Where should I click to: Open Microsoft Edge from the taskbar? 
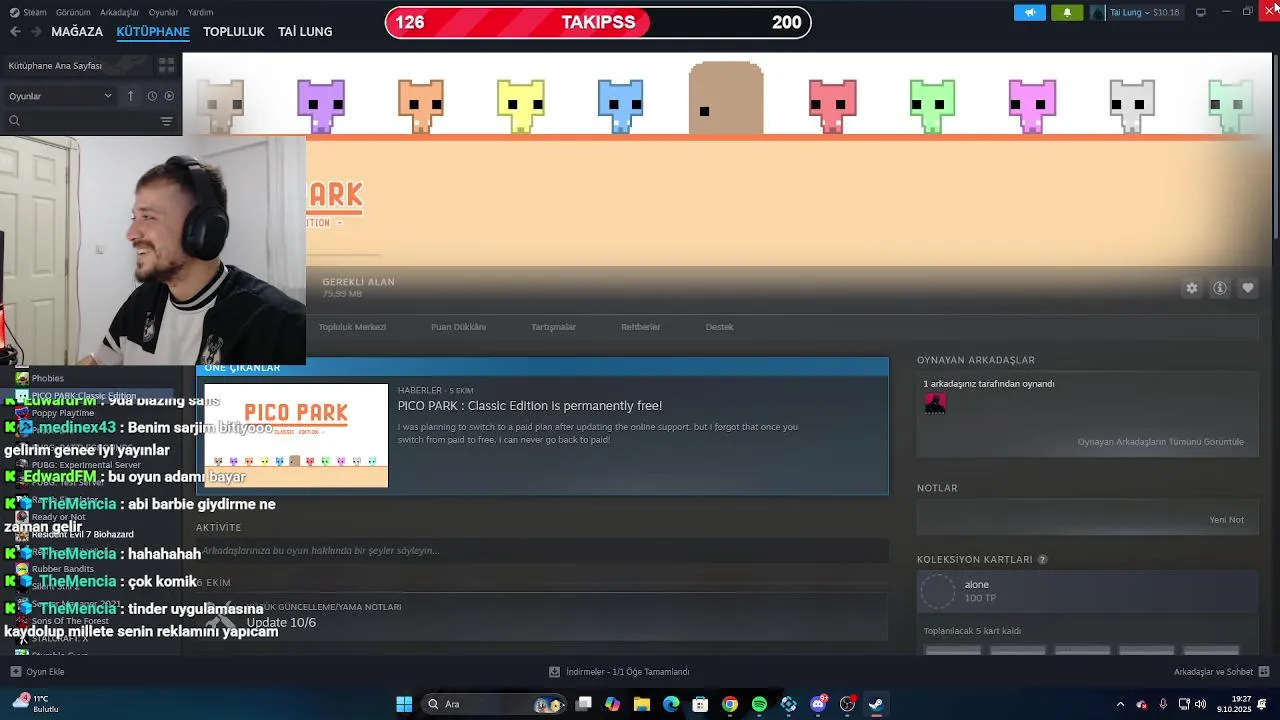click(x=671, y=704)
